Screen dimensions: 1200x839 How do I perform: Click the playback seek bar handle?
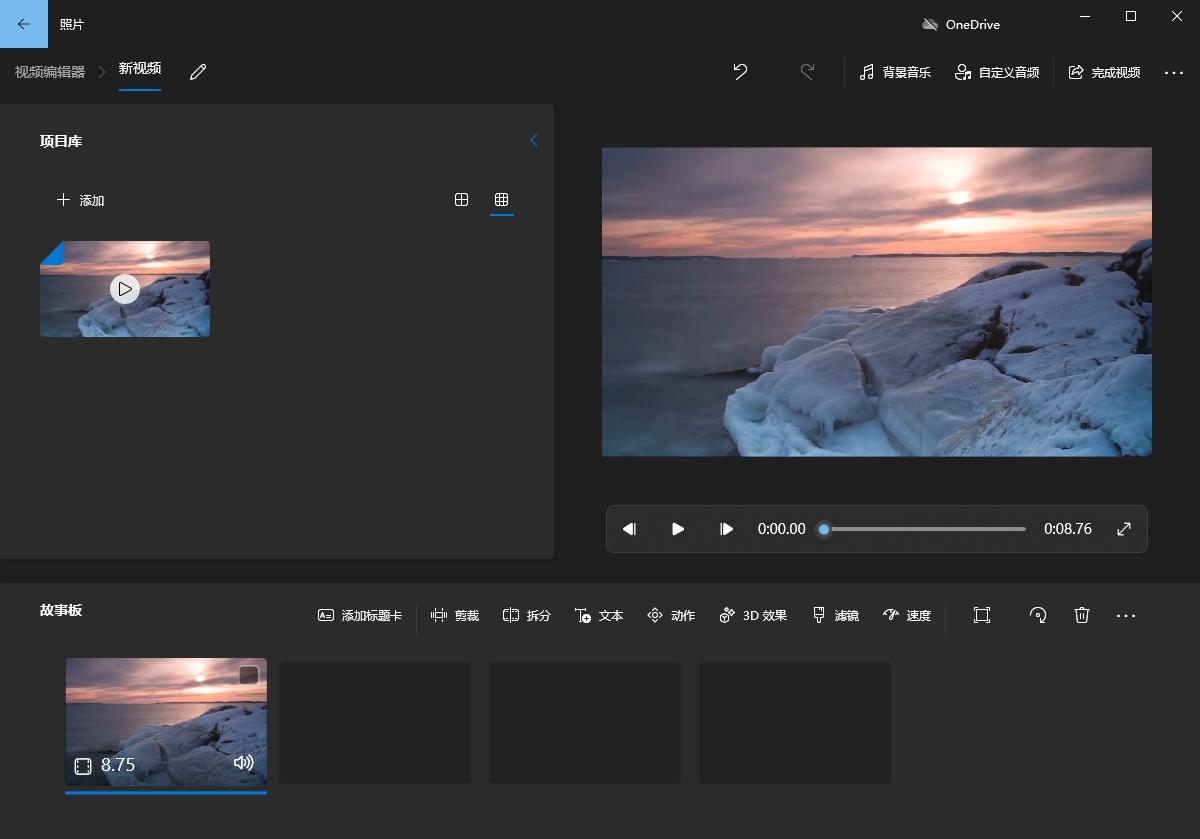tap(824, 529)
